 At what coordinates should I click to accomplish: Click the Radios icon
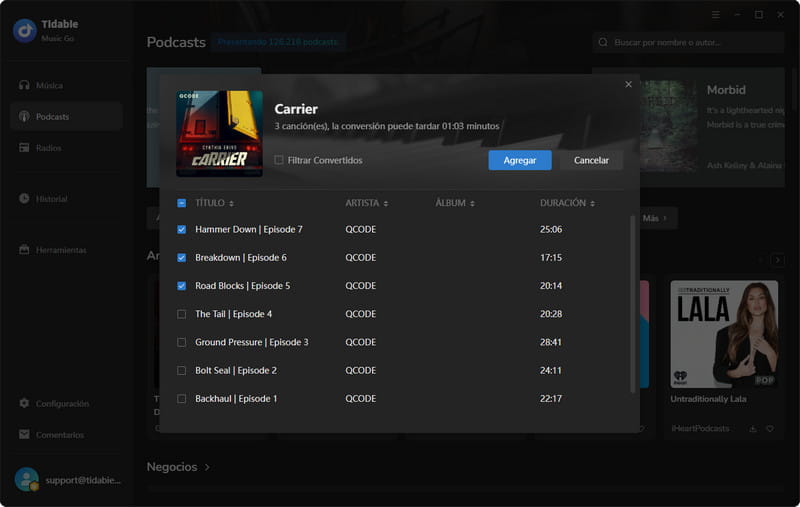pos(24,148)
